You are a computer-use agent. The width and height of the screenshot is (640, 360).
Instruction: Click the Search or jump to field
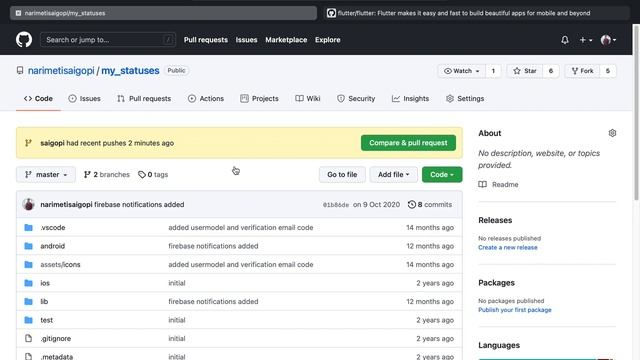point(108,40)
